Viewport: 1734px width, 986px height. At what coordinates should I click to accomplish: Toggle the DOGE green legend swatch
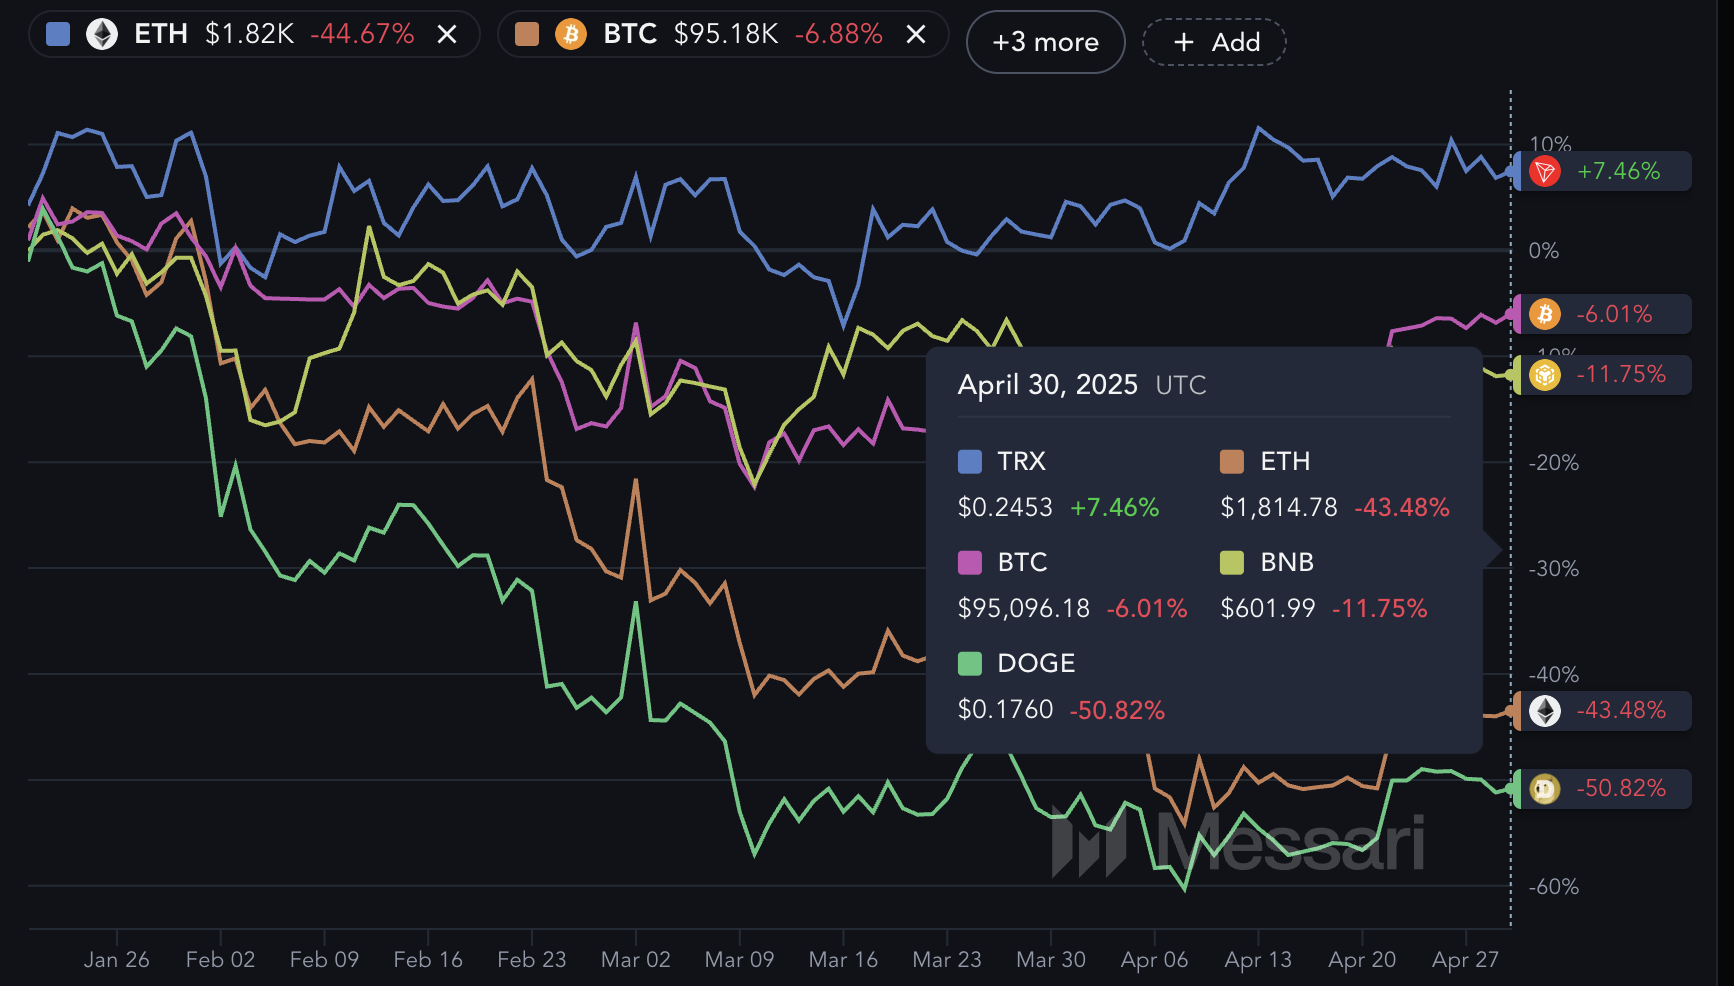968,663
